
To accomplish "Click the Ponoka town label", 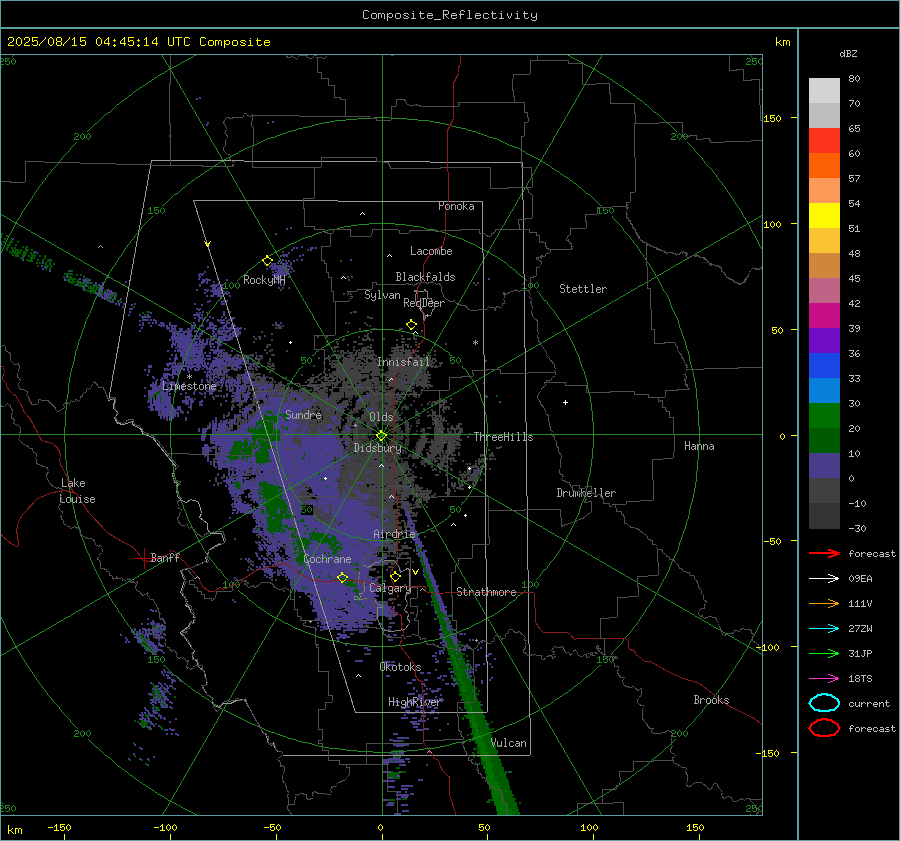I will 456,206.
